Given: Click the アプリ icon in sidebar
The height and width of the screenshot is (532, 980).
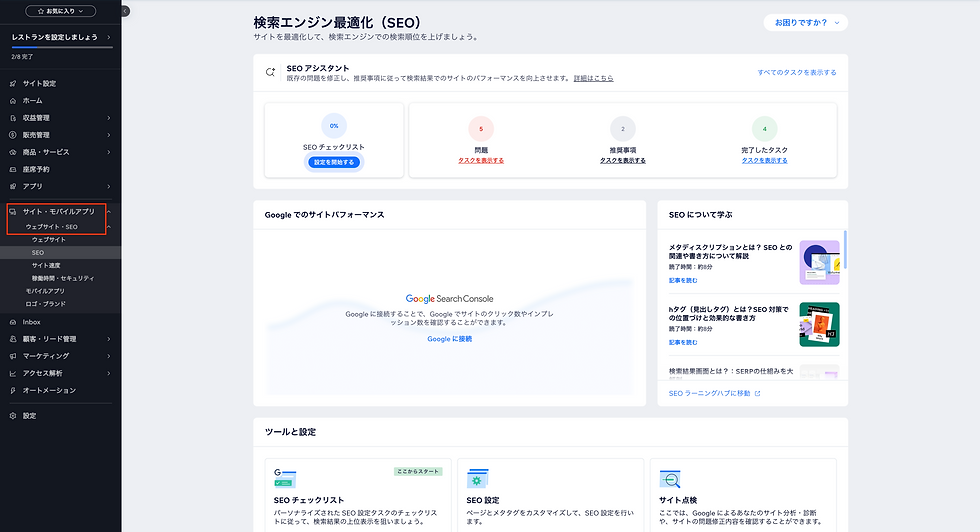Looking at the screenshot, I should pyautogui.click(x=12, y=186).
